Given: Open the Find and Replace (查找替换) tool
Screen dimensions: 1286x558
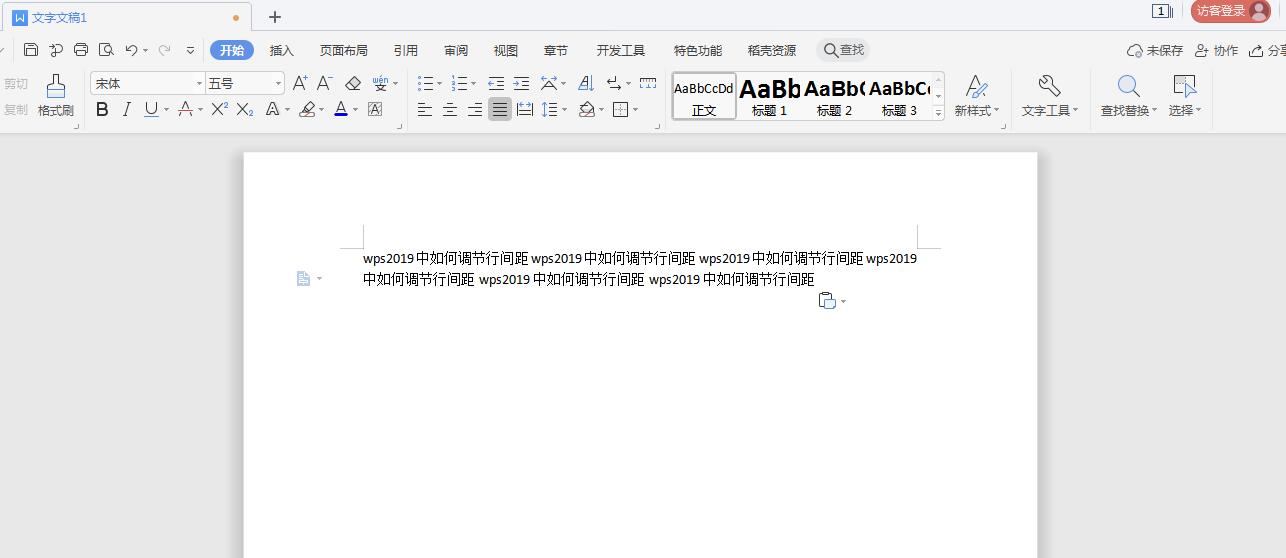Looking at the screenshot, I should click(1128, 96).
